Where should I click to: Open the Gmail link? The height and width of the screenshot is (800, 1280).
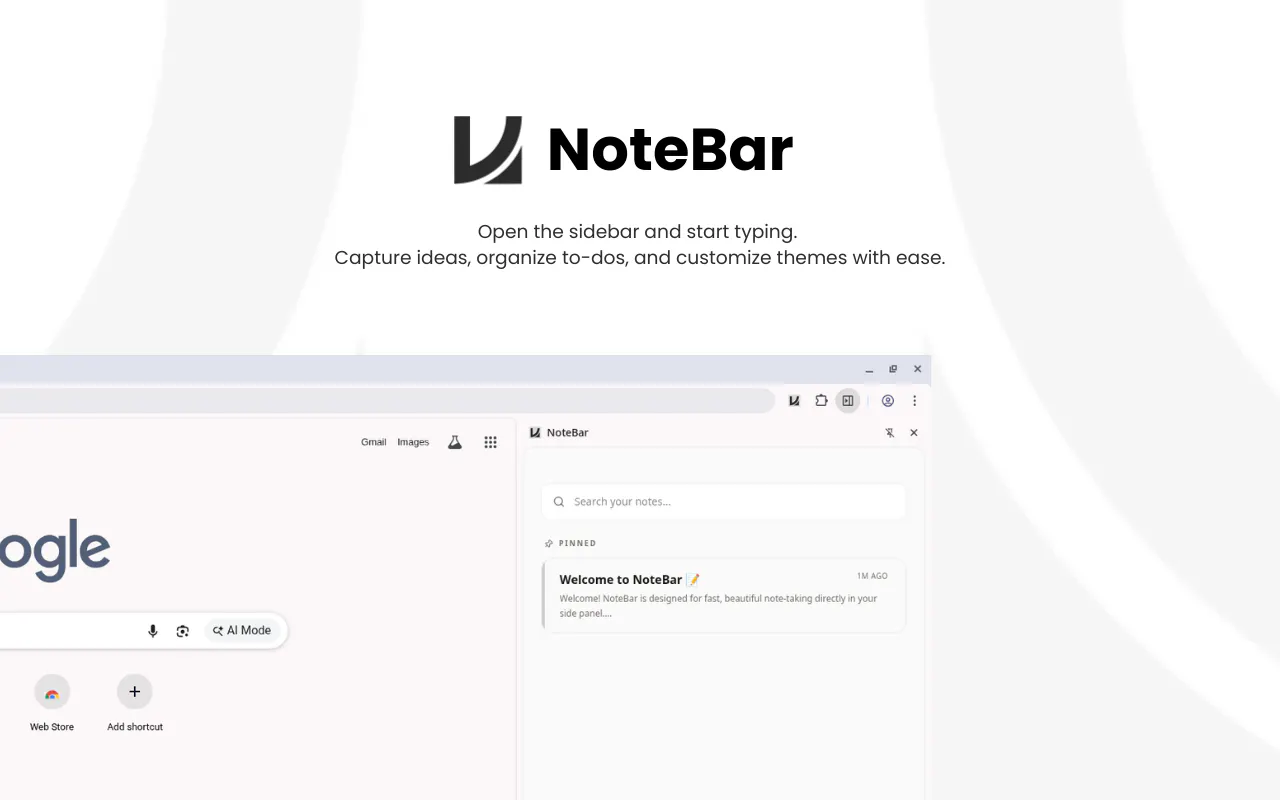coord(374,442)
